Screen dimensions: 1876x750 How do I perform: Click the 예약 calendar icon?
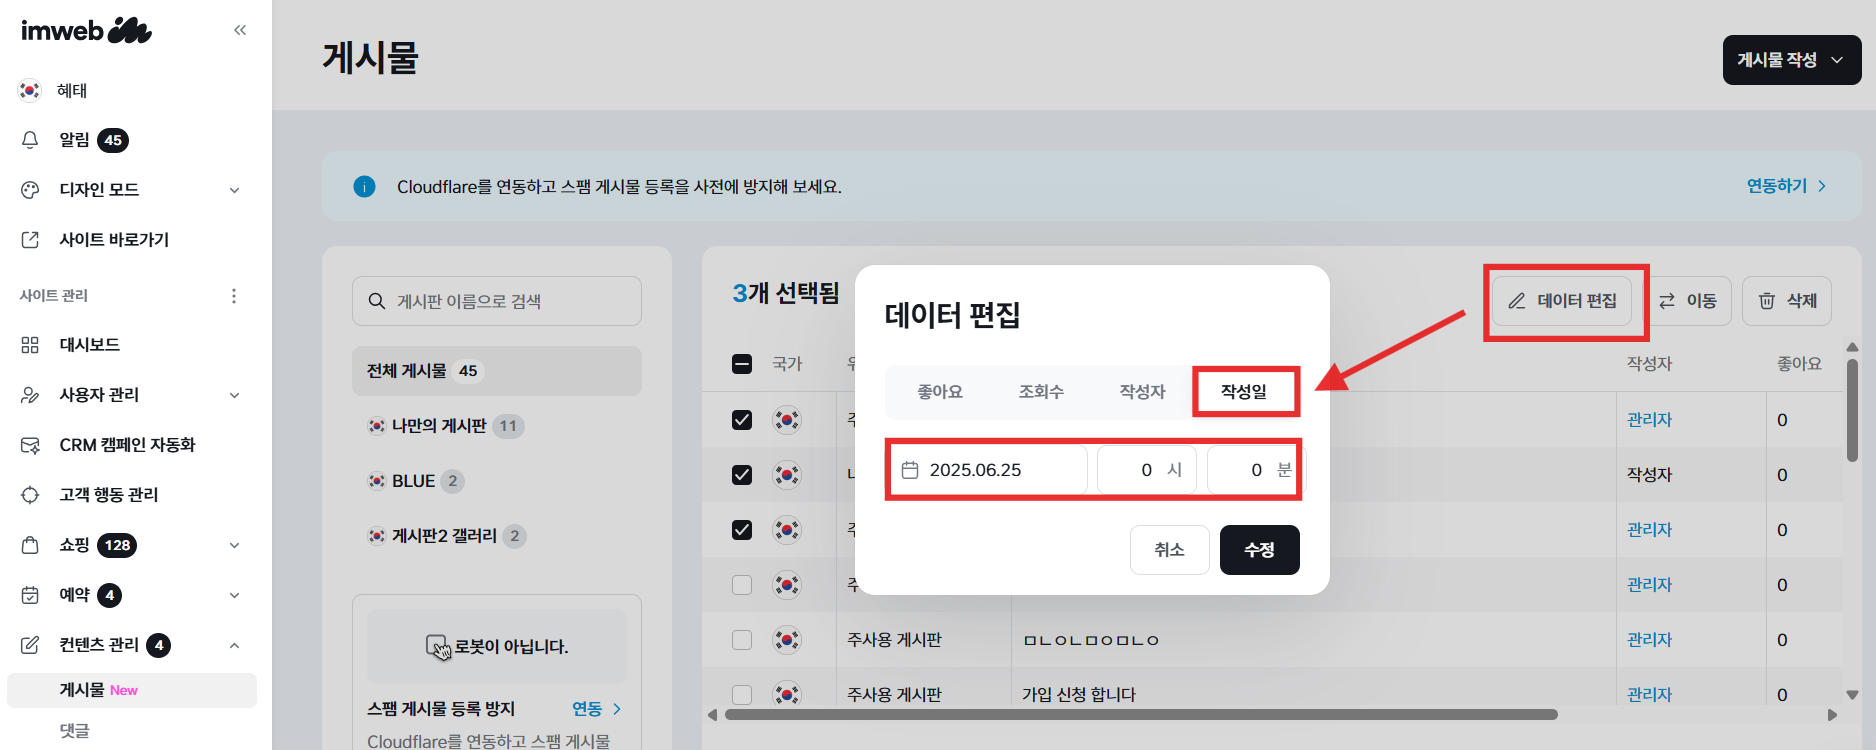point(30,595)
